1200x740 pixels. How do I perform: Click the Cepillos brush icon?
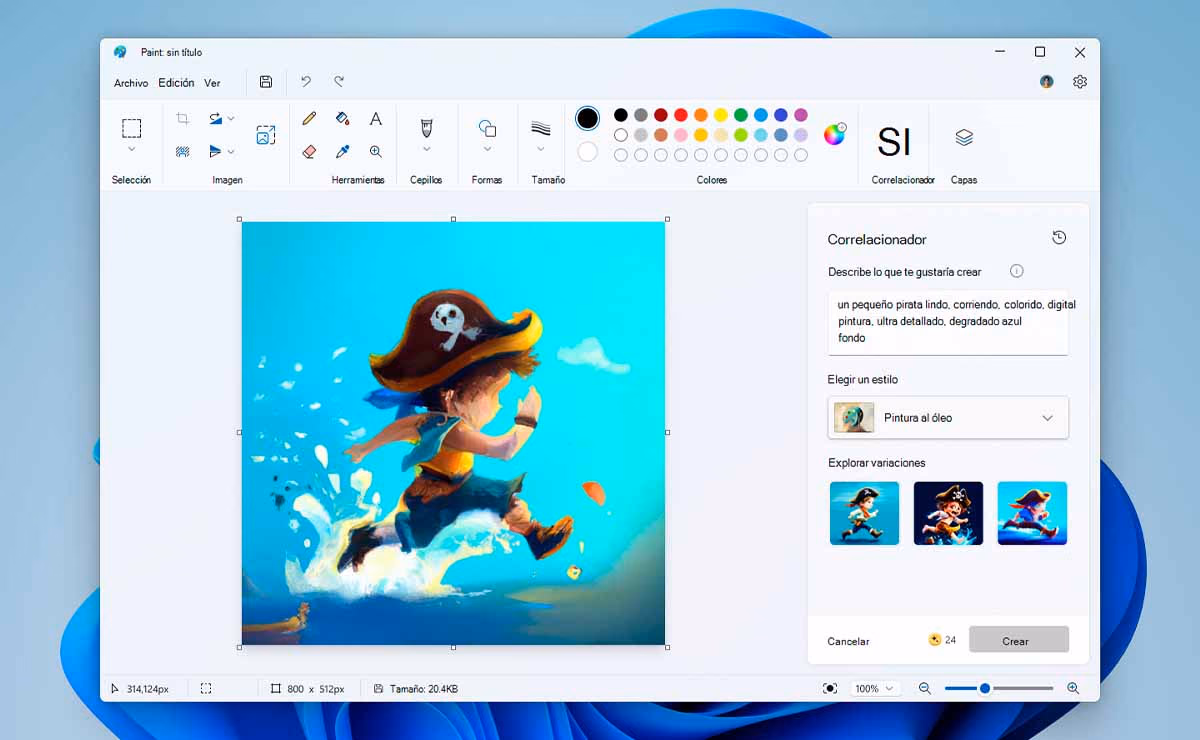pyautogui.click(x=426, y=127)
